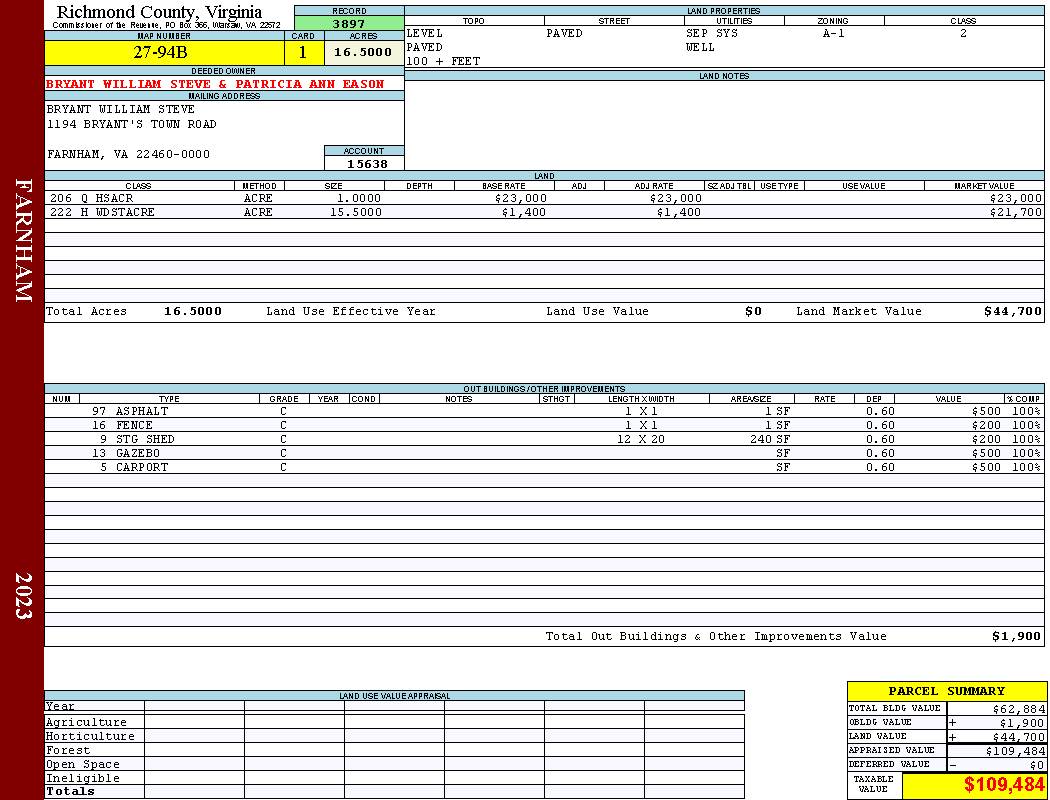Viewport: 1050px width, 800px height.
Task: Click the Open Space row label
Action: click(x=83, y=765)
